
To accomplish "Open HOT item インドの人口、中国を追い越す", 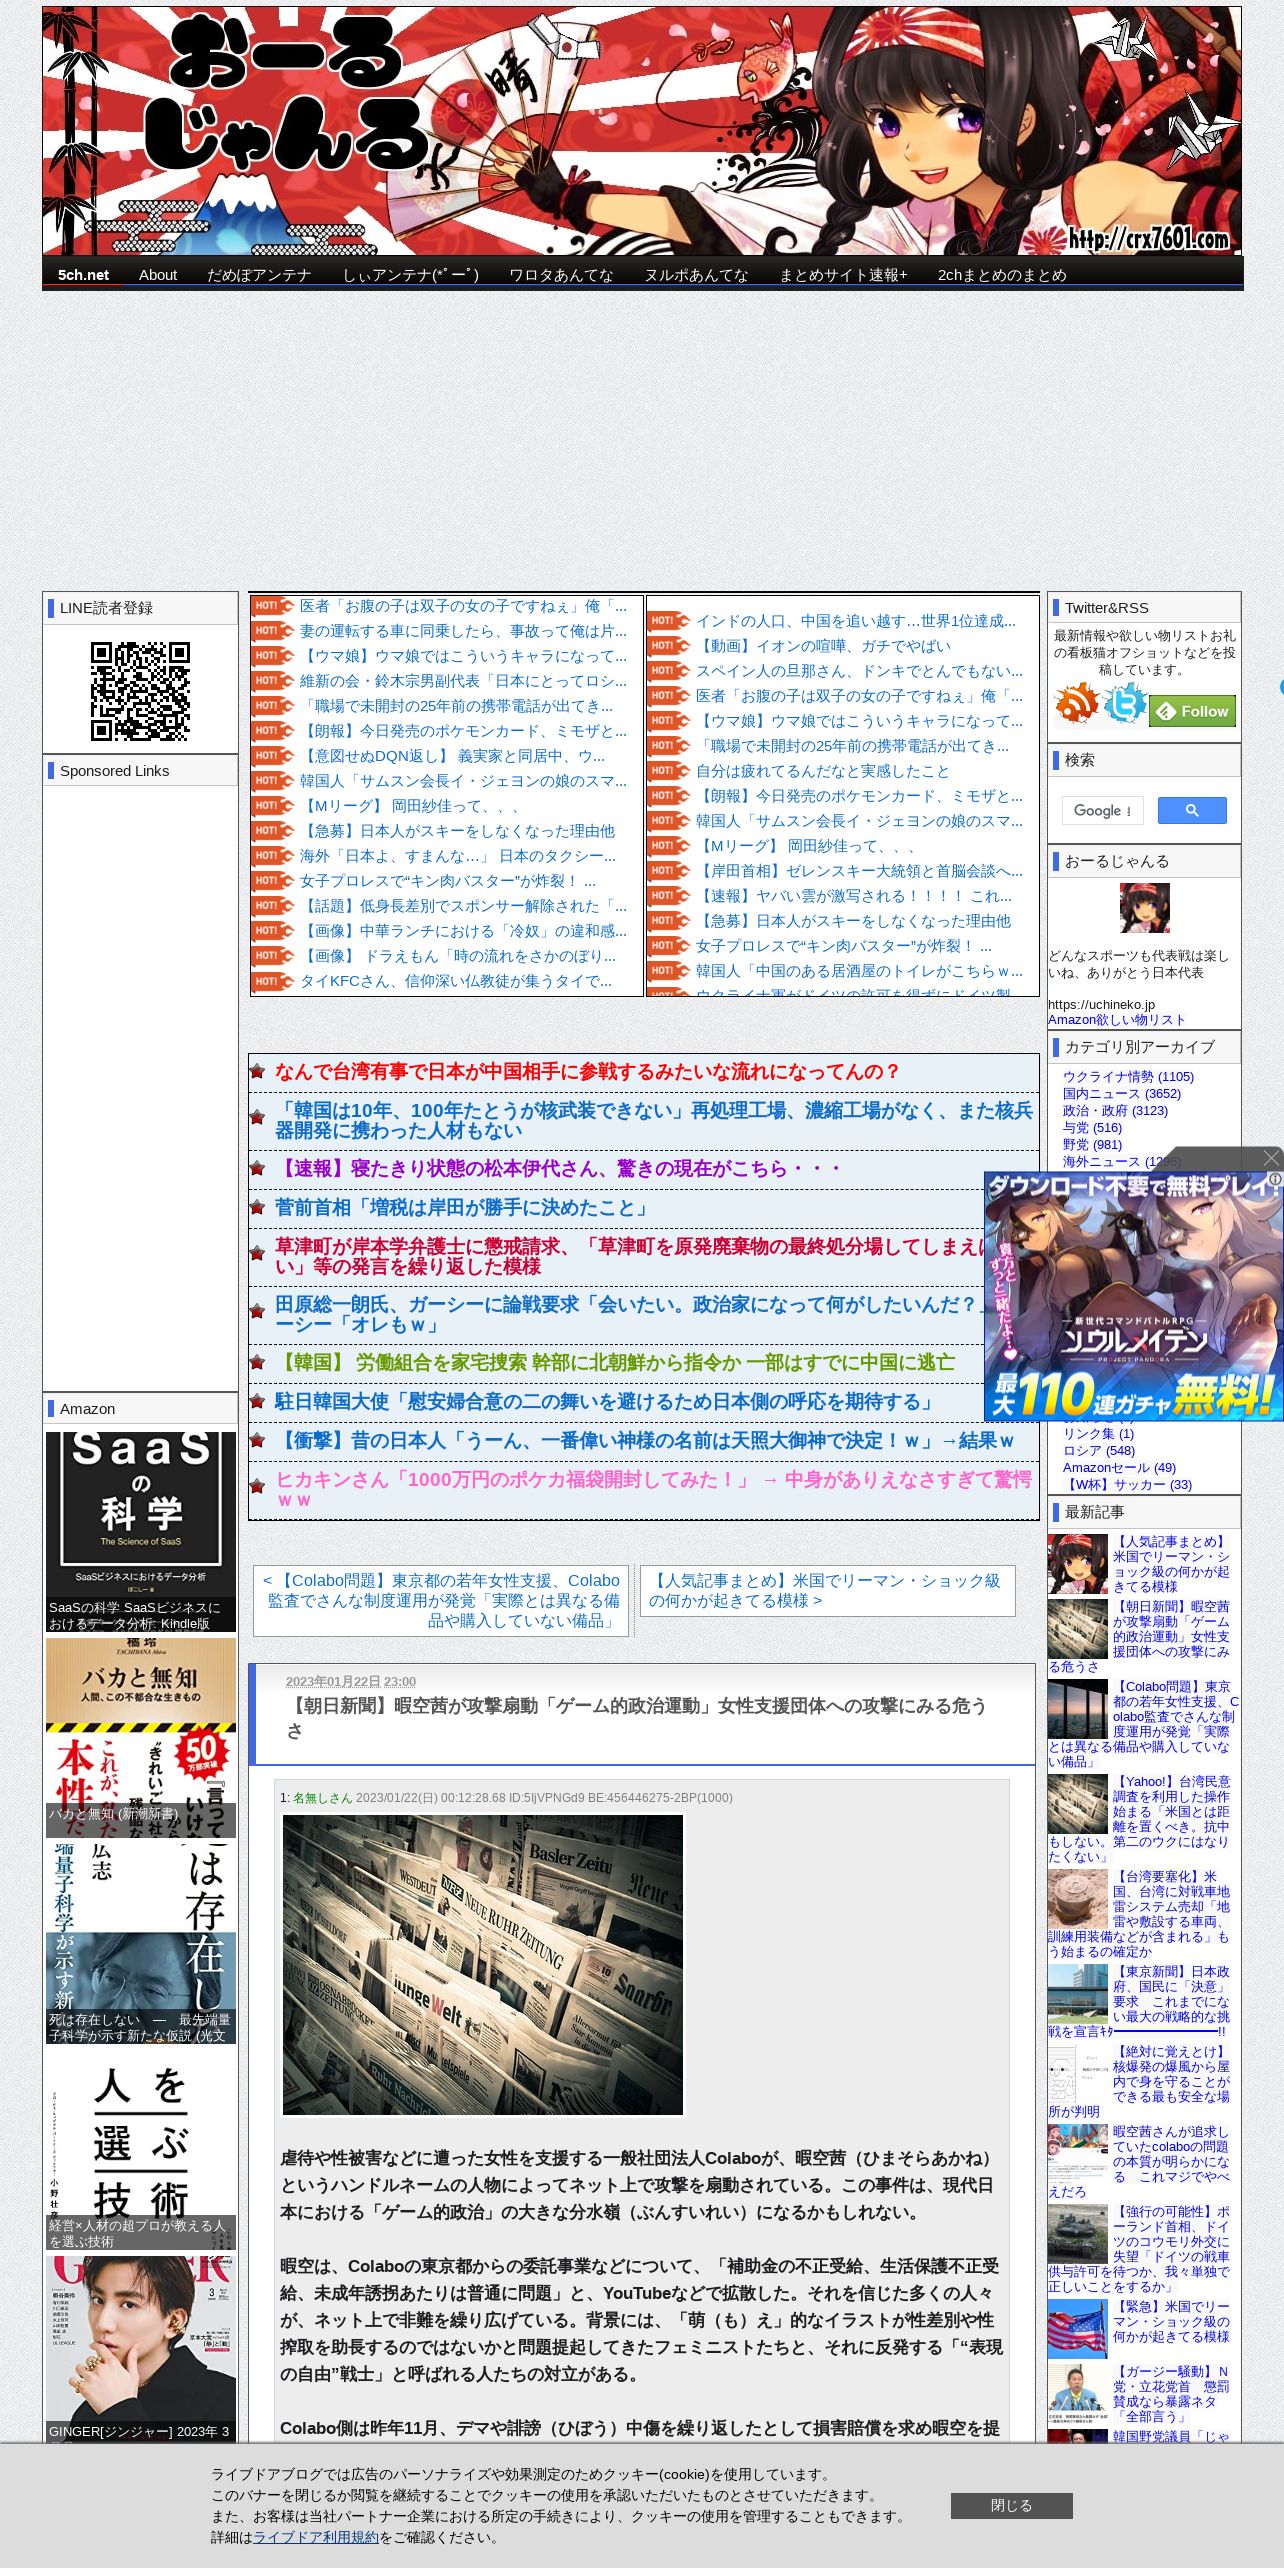I will tap(856, 621).
